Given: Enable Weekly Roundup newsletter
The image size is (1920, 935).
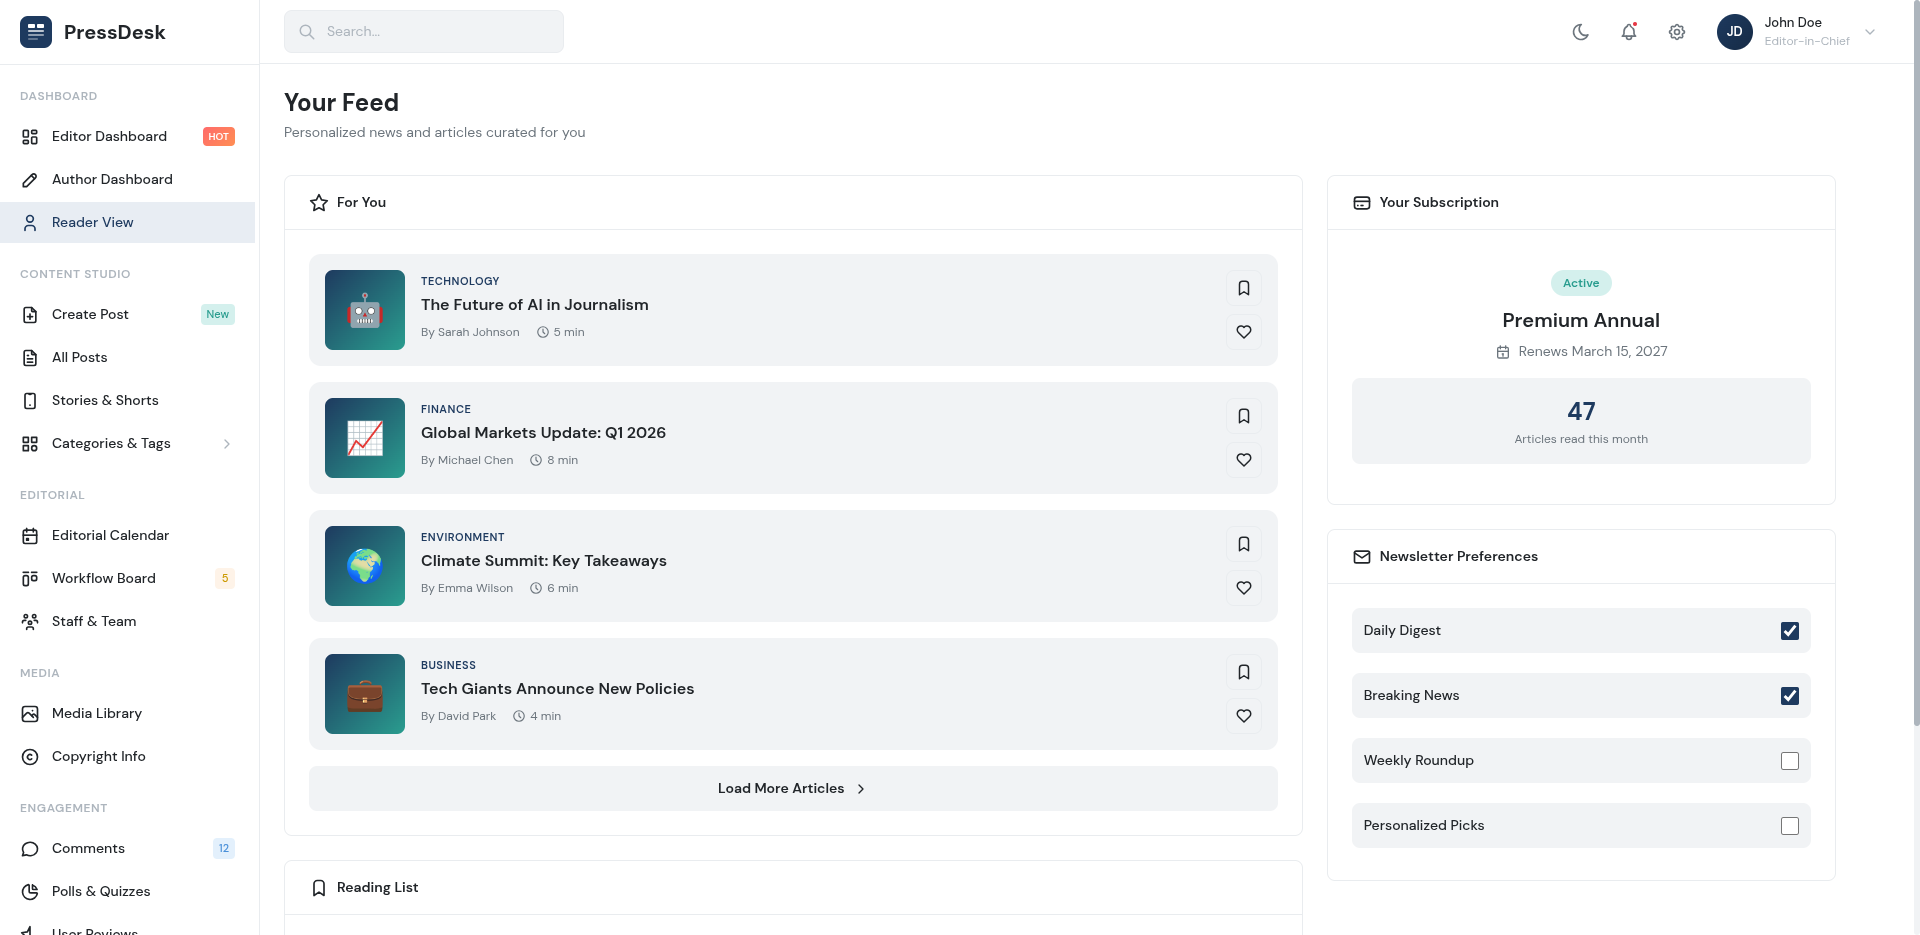Looking at the screenshot, I should point(1790,760).
